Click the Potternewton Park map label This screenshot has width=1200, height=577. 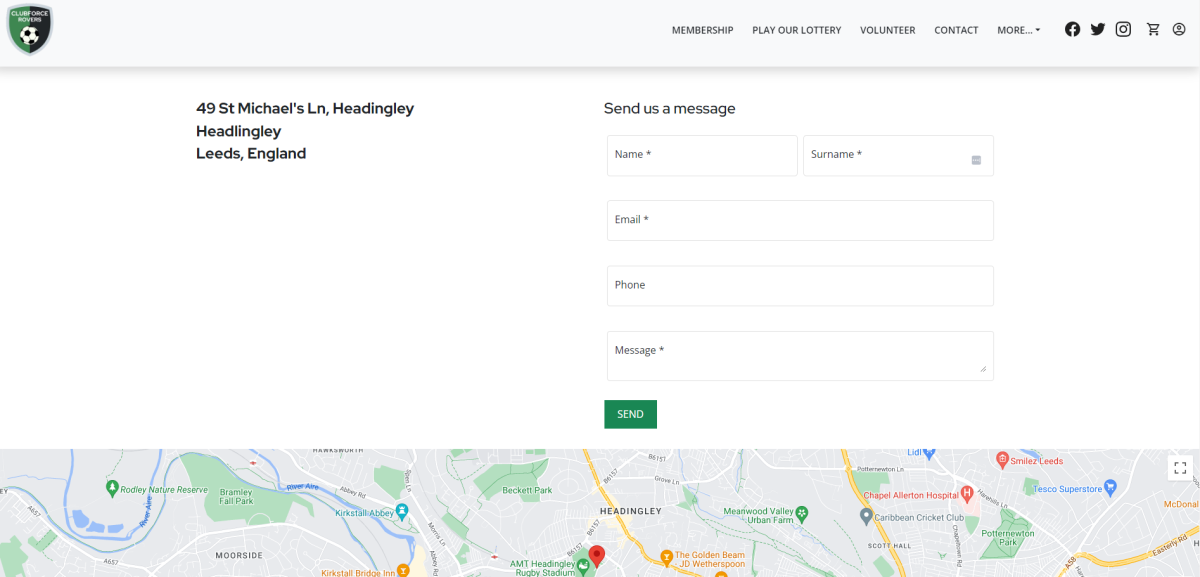pos(1008,538)
